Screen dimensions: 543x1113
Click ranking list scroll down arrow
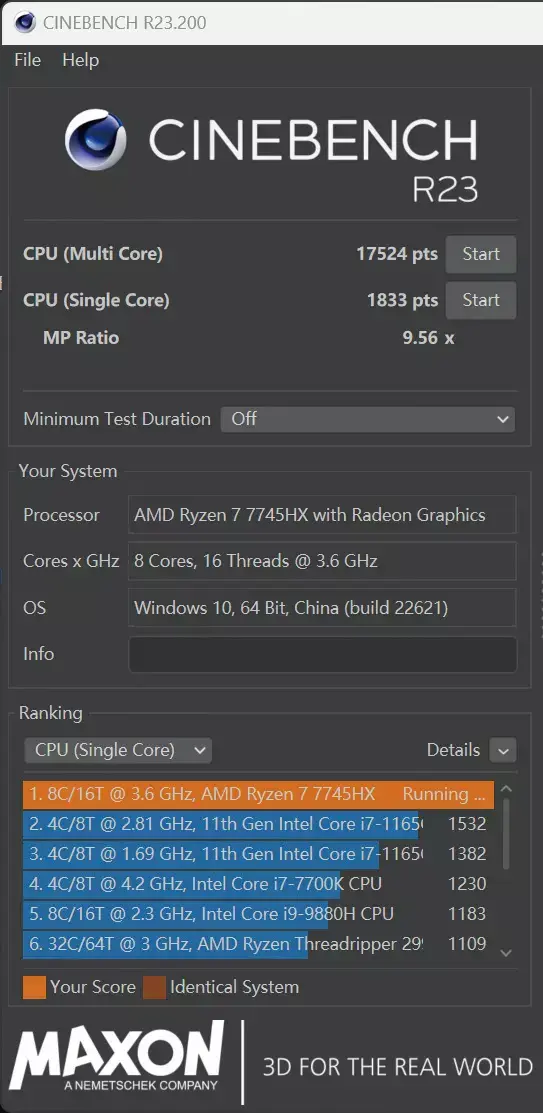pos(505,953)
